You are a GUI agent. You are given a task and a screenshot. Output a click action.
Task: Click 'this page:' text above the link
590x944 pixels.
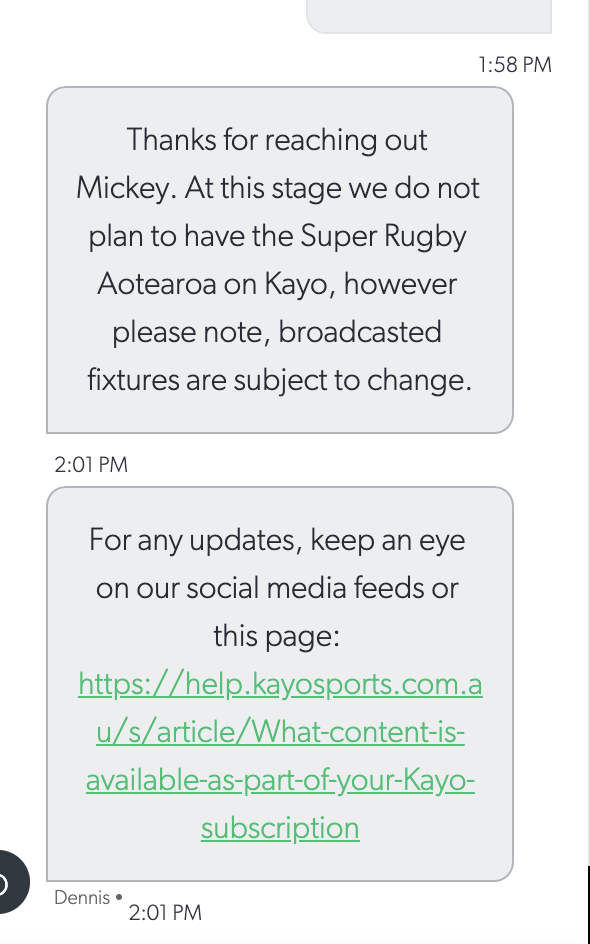pos(276,636)
